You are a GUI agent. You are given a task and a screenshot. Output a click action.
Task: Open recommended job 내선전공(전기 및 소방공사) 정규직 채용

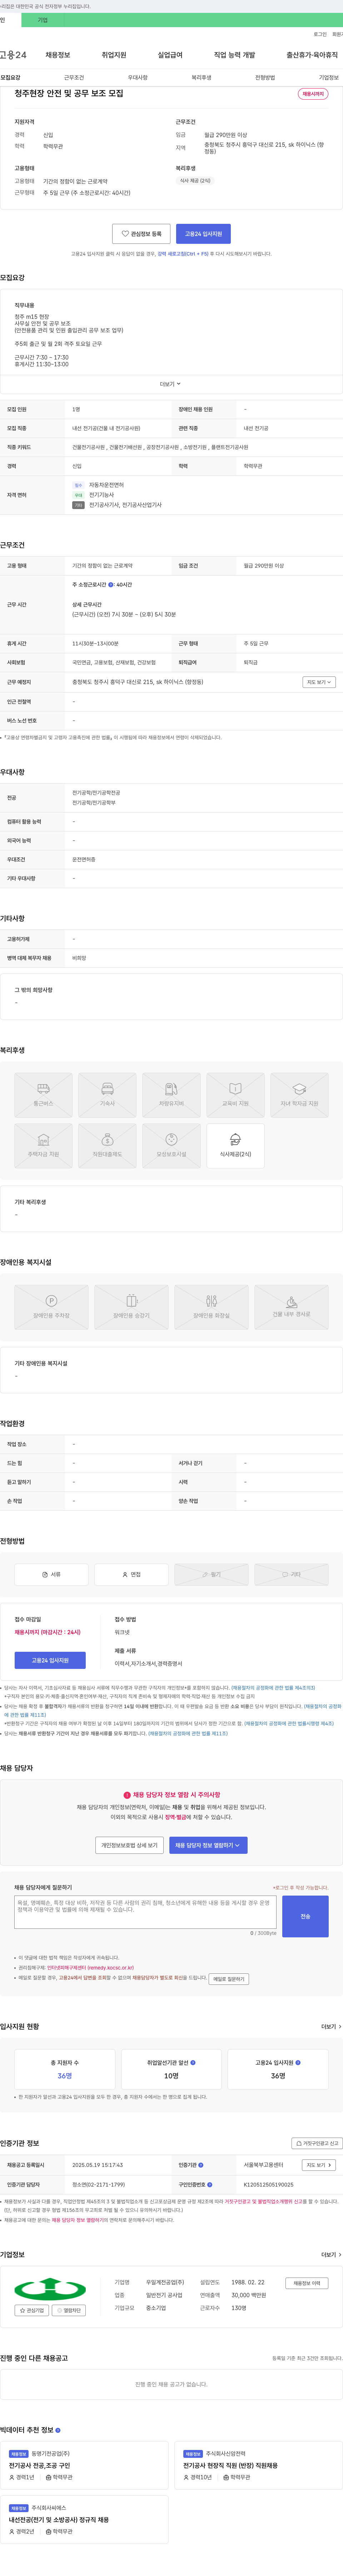59,2520
